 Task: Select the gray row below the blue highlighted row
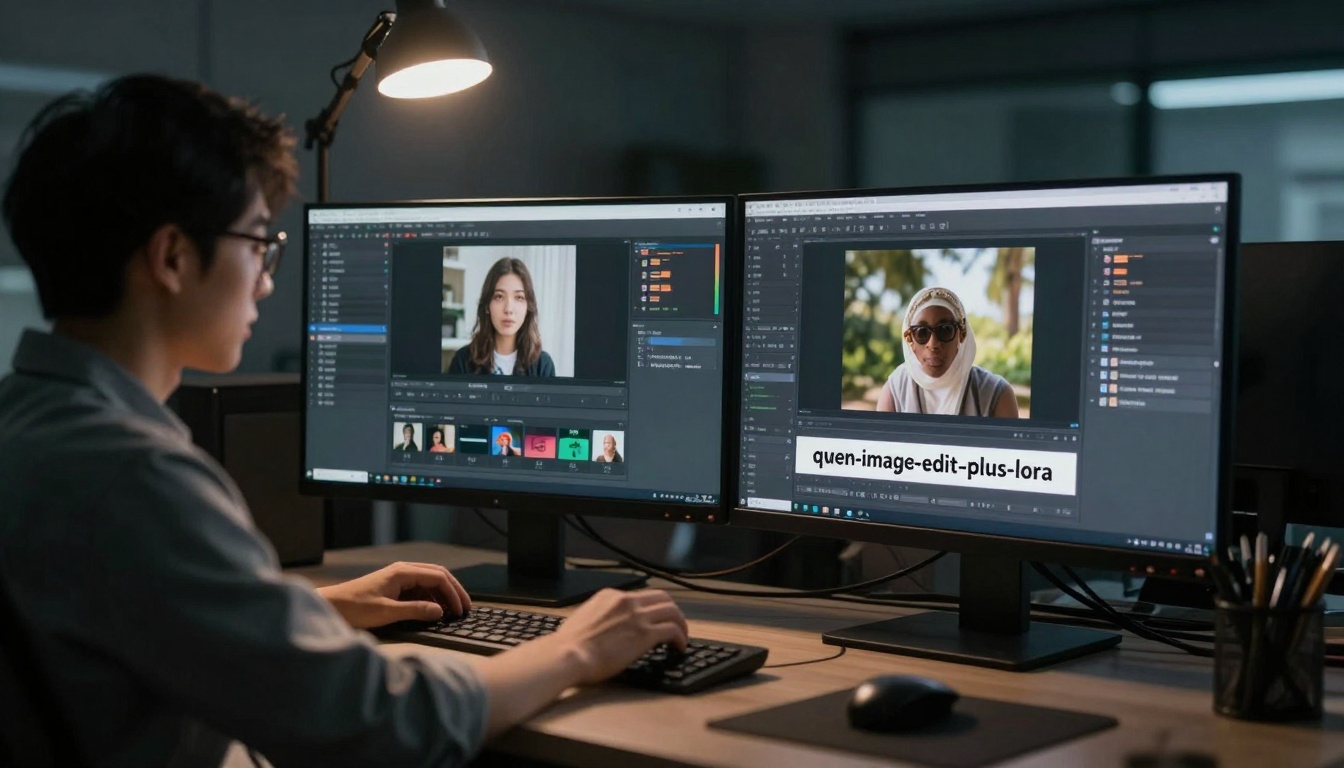[349, 339]
